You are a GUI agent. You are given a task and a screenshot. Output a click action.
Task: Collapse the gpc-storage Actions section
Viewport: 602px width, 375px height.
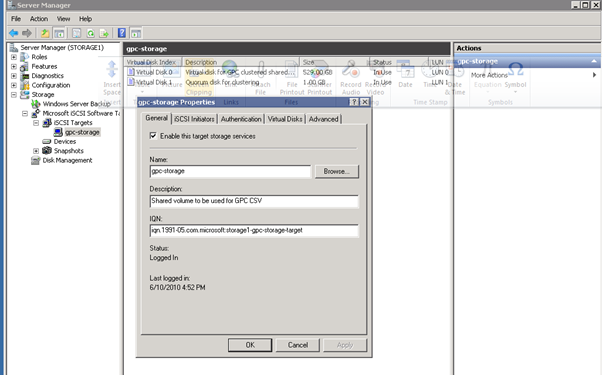pyautogui.click(x=594, y=61)
